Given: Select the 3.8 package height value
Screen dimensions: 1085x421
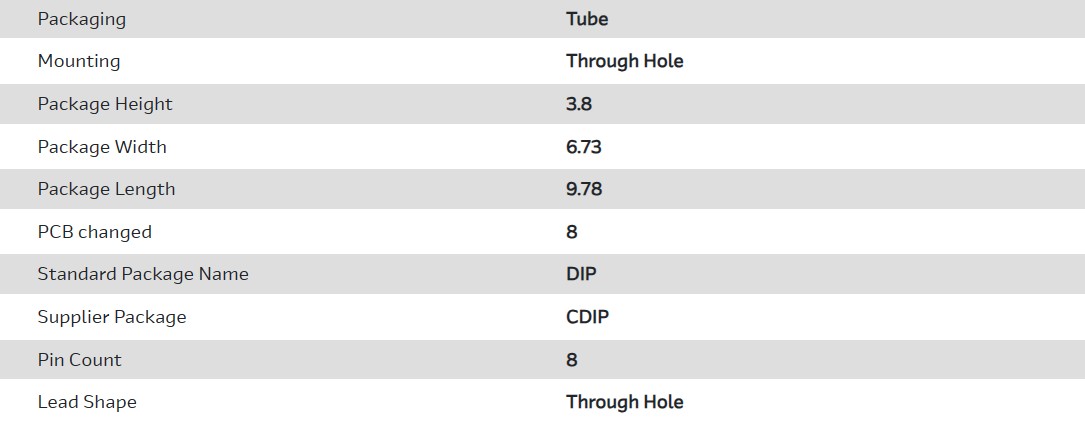Looking at the screenshot, I should click(579, 104).
